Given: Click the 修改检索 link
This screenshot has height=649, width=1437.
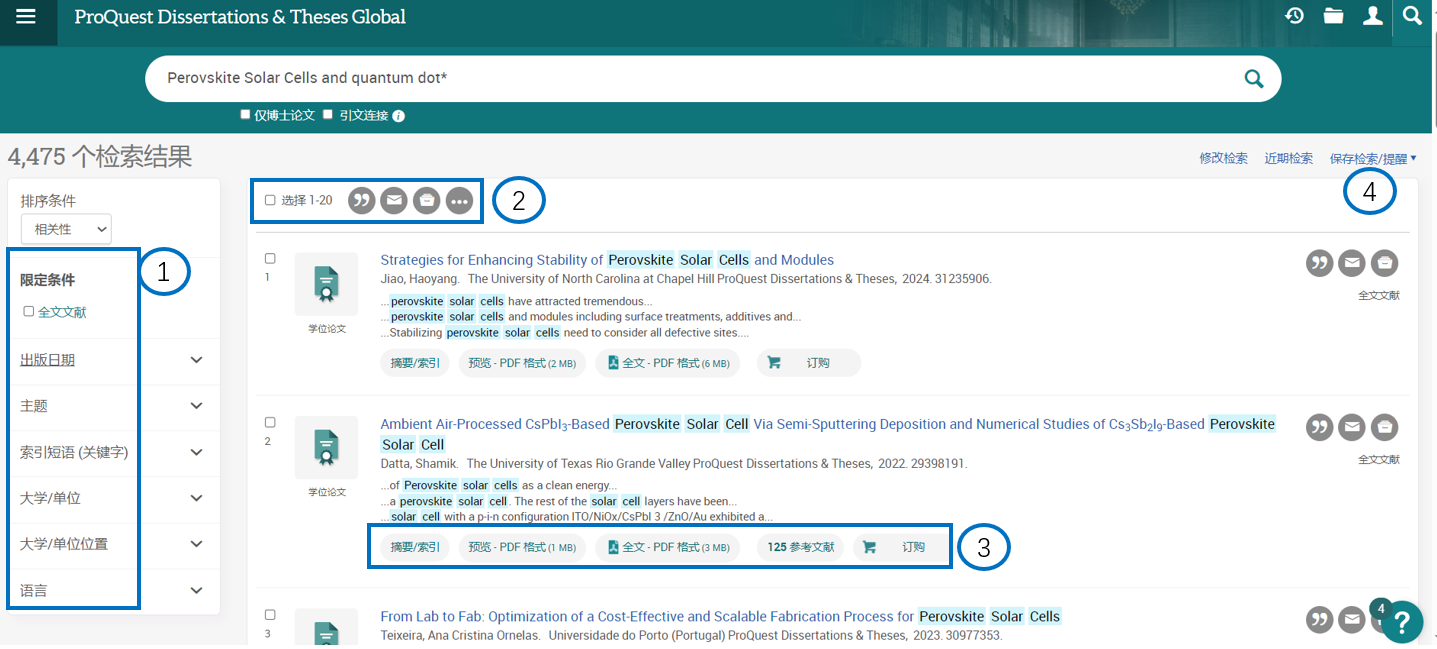Looking at the screenshot, I should click(x=1223, y=158).
